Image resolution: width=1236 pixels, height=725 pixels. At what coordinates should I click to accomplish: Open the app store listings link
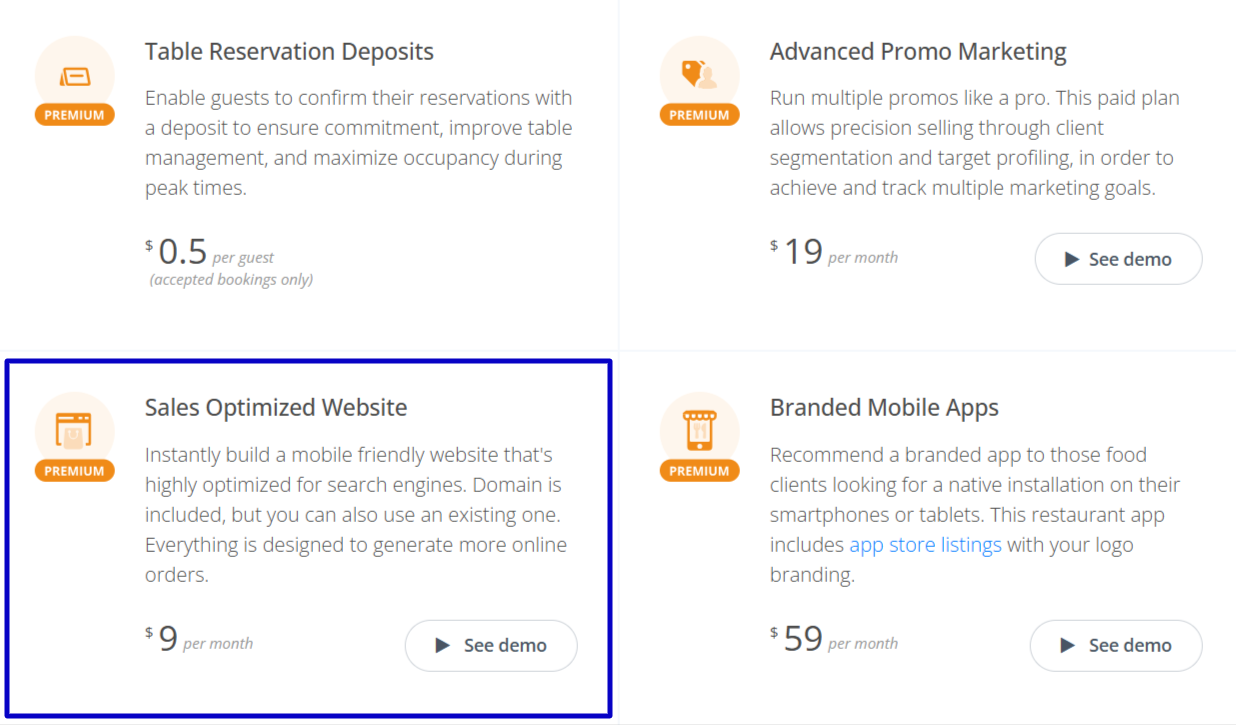[x=925, y=544]
